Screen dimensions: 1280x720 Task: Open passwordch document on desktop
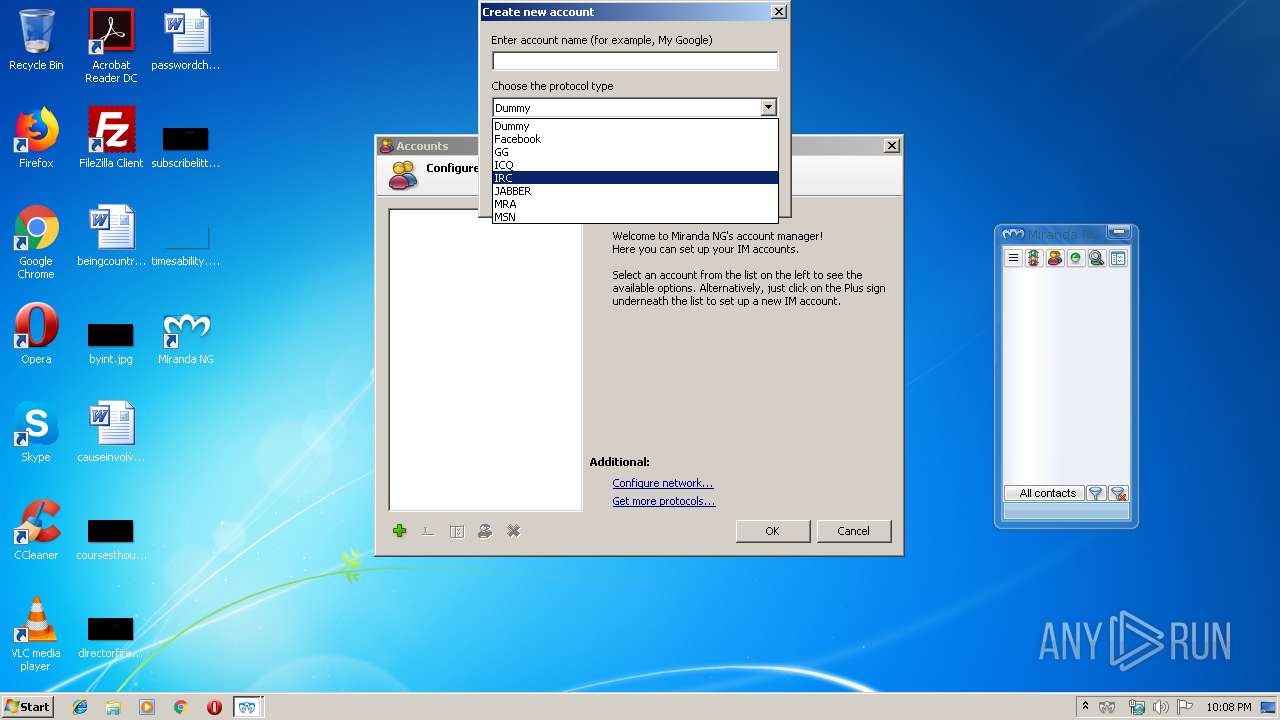(x=186, y=40)
